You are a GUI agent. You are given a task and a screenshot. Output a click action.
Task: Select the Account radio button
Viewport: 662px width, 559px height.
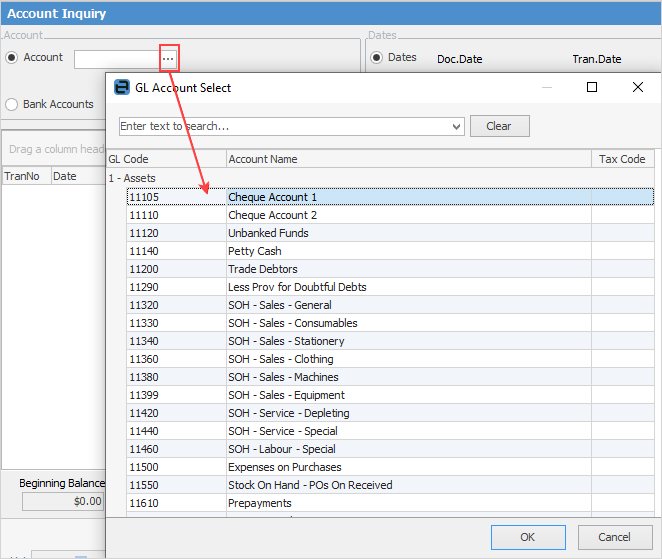click(x=12, y=58)
